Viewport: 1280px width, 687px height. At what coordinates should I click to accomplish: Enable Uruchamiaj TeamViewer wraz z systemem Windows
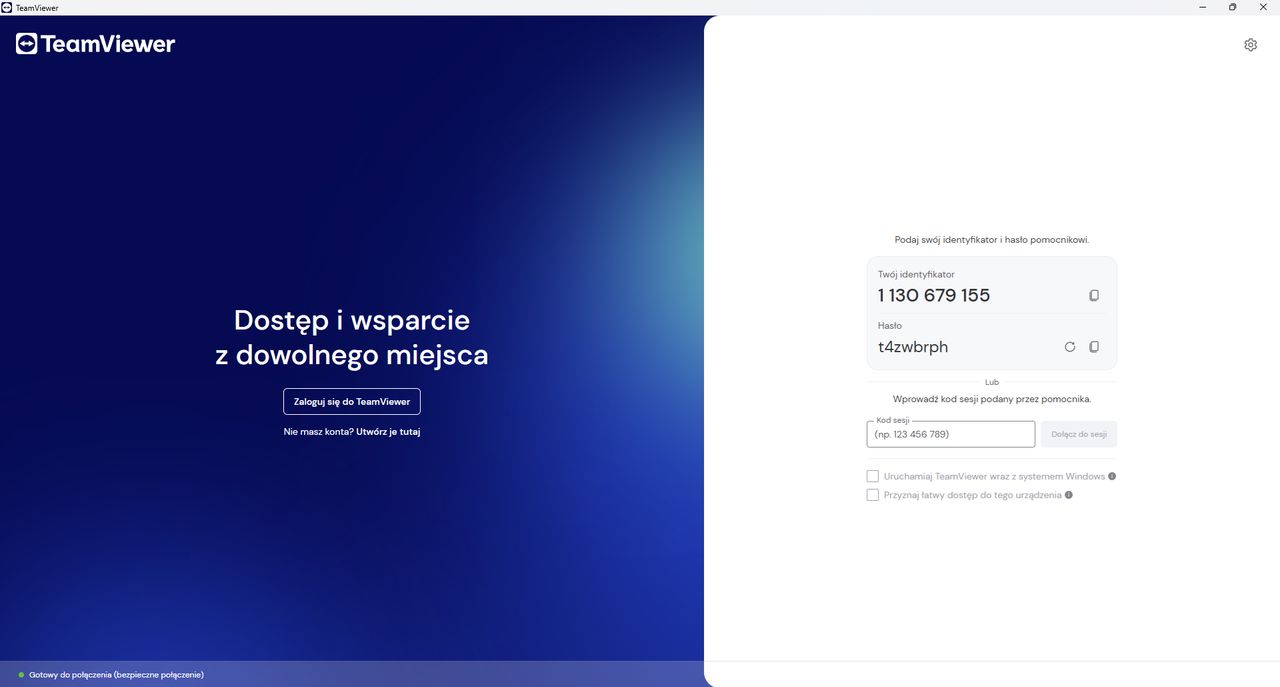pos(873,476)
